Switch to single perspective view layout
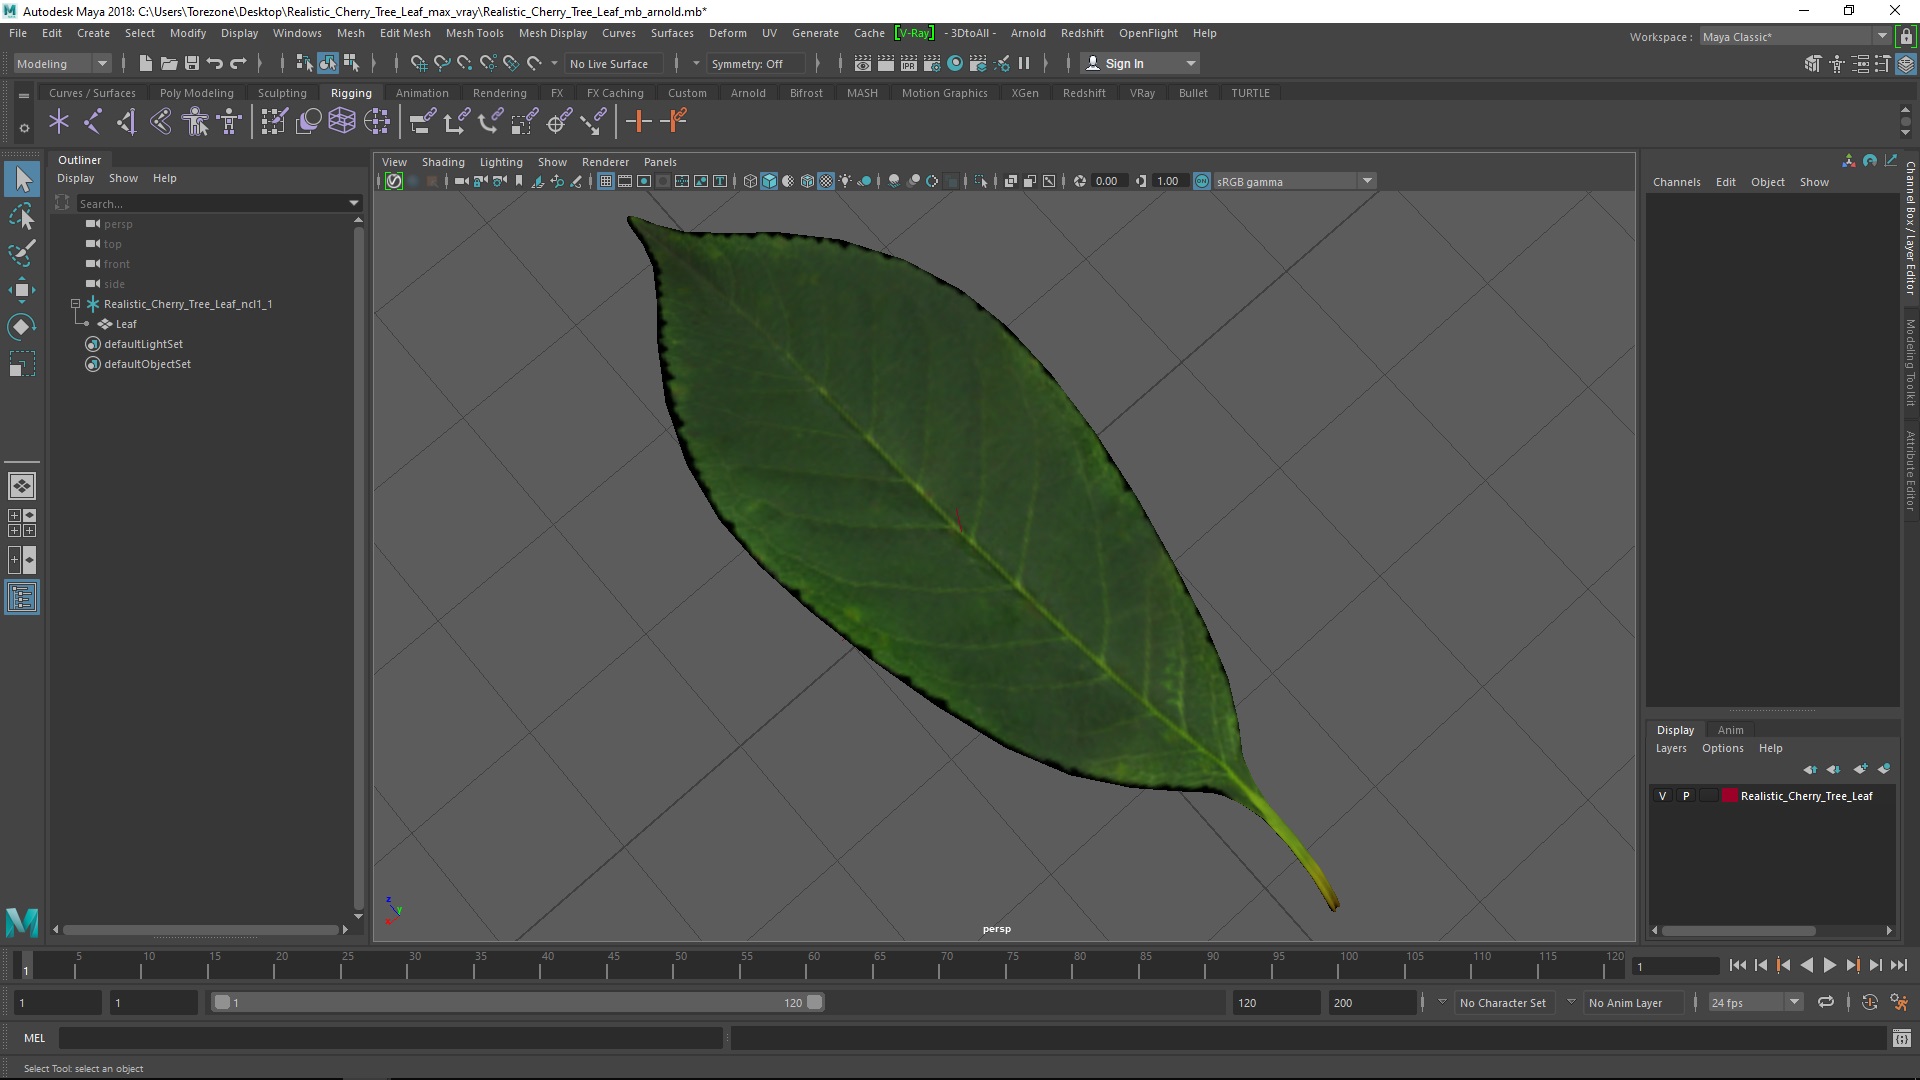 [22, 486]
